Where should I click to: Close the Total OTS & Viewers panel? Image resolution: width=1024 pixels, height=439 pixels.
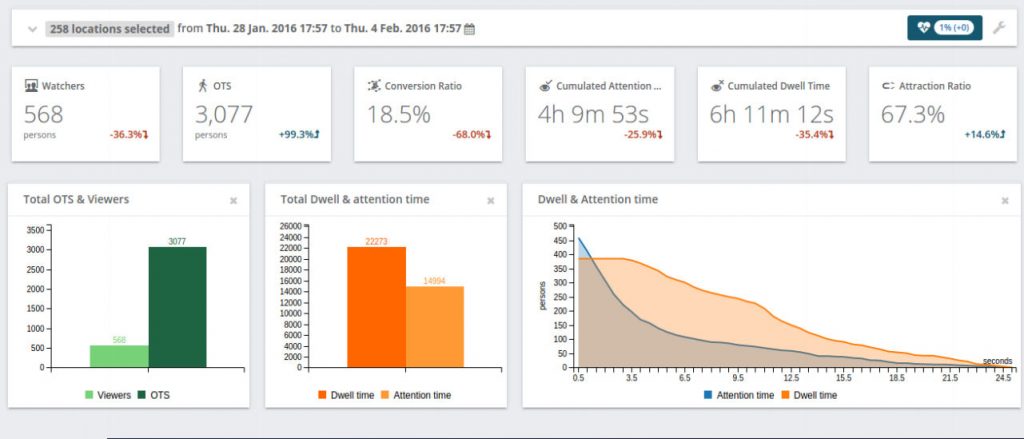click(x=233, y=200)
